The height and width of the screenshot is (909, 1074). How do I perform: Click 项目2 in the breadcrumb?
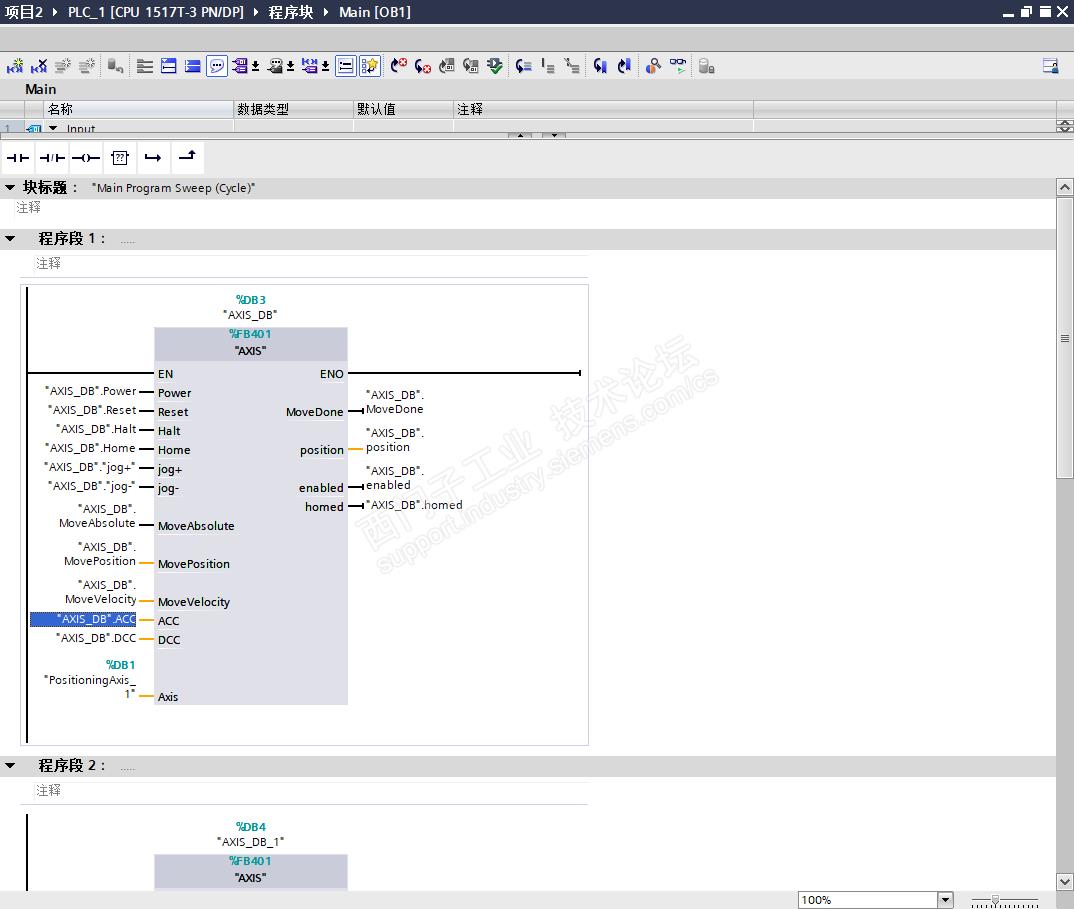pos(24,12)
